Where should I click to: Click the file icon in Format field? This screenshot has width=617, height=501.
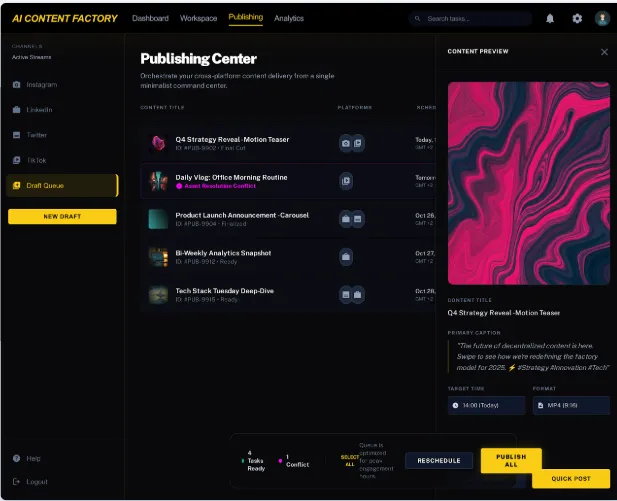(x=540, y=405)
